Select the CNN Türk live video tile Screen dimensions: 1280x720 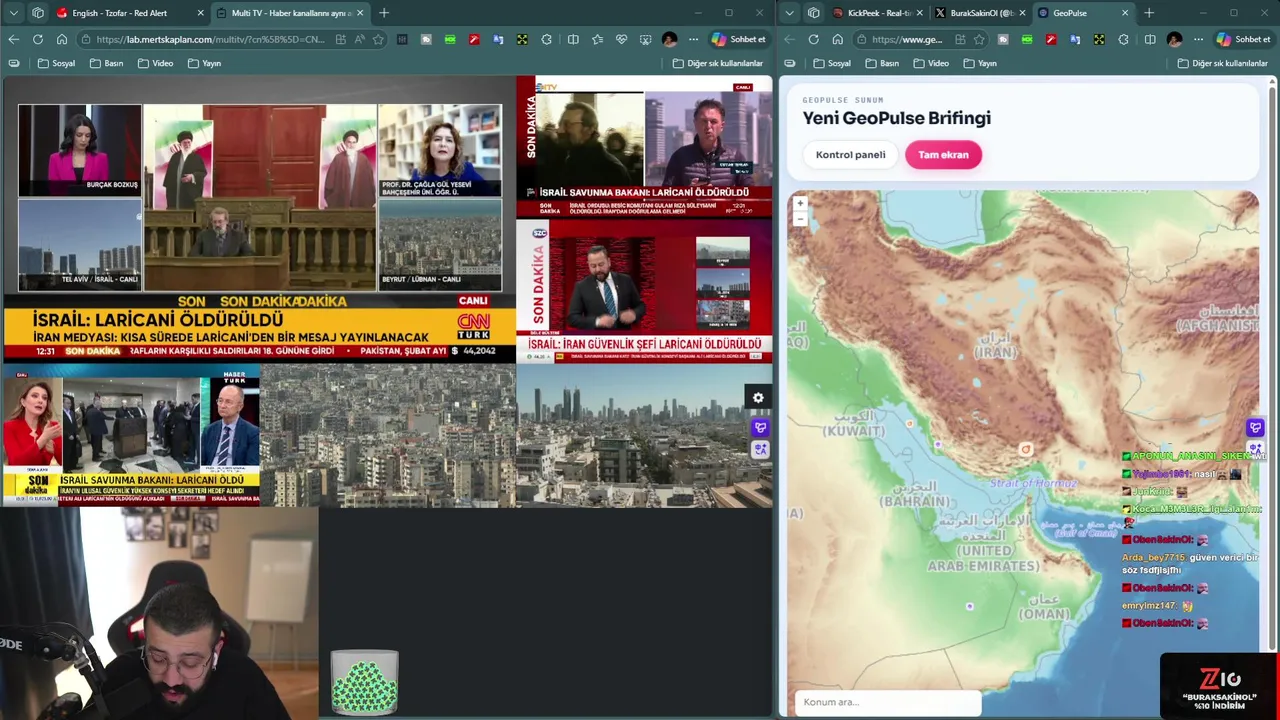pos(258,220)
